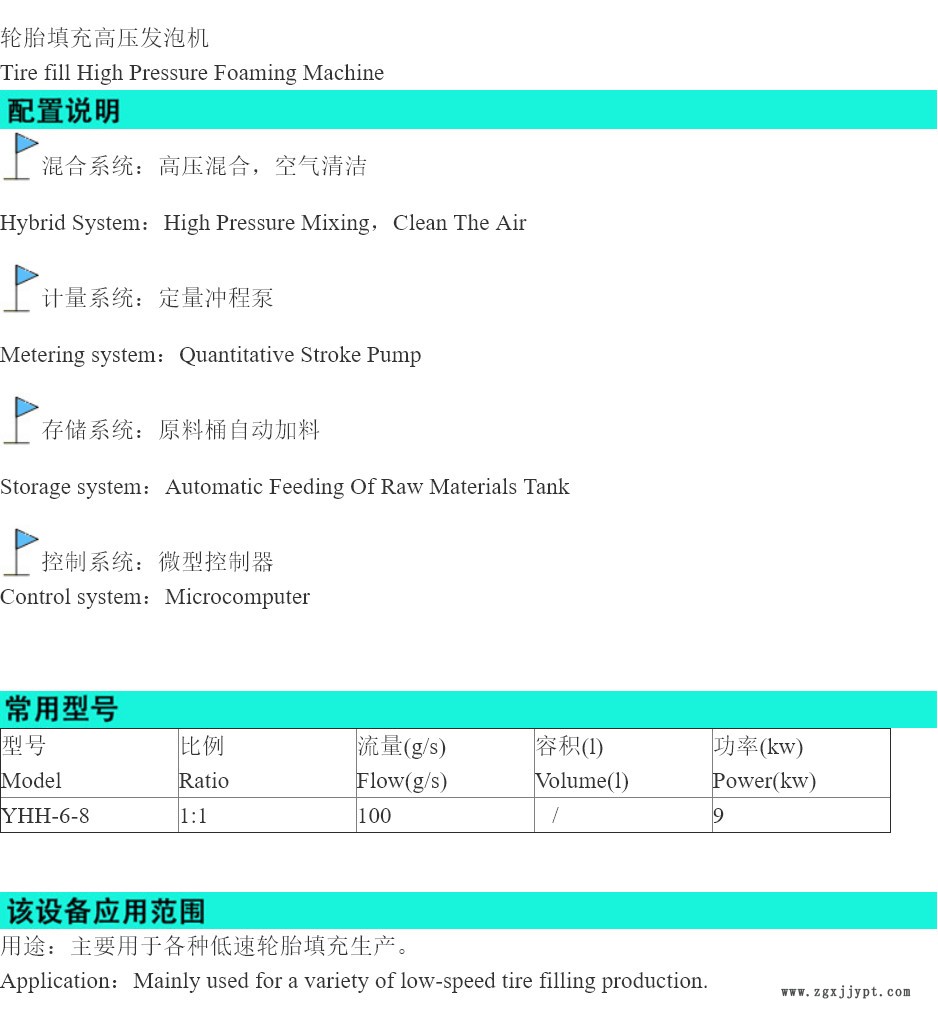Click the Volume(l) column header
Viewport: 938px width, 1014px height.
582,781
